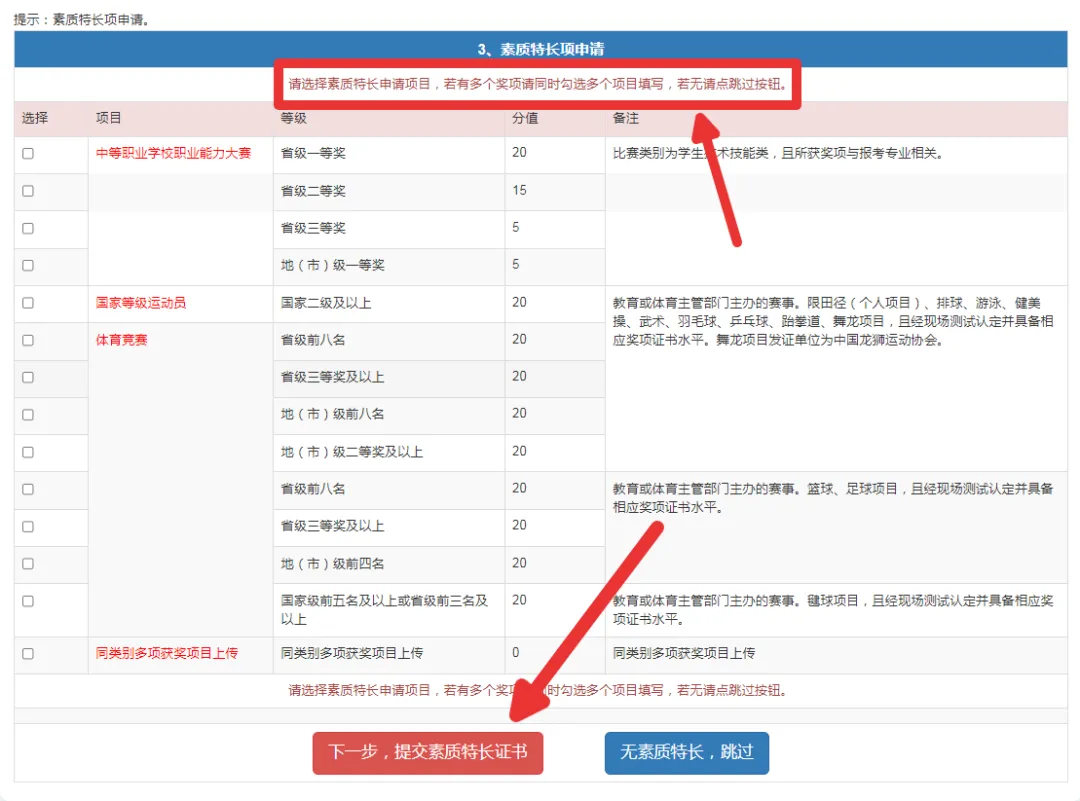Click the 分值 column header

point(526,118)
